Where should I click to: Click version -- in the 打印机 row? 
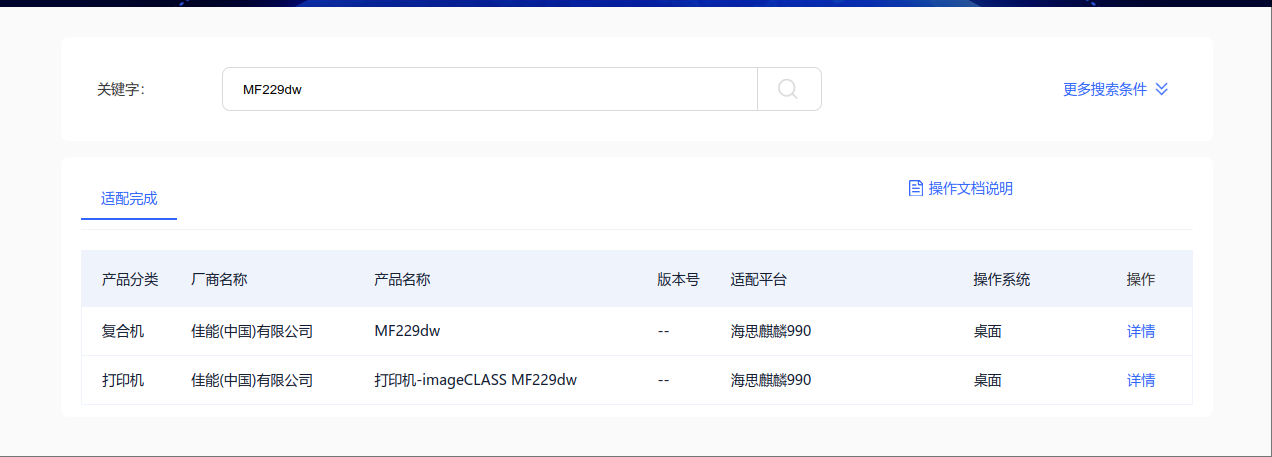[x=663, y=380]
